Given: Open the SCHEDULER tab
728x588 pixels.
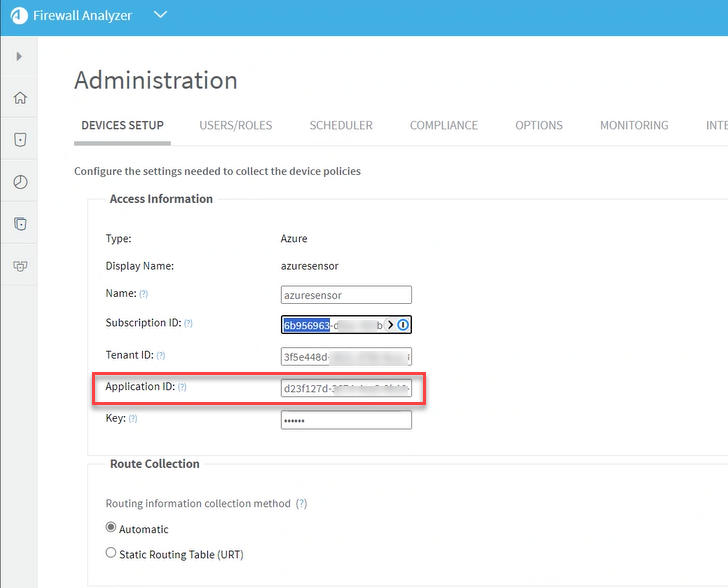Looking at the screenshot, I should [x=341, y=125].
